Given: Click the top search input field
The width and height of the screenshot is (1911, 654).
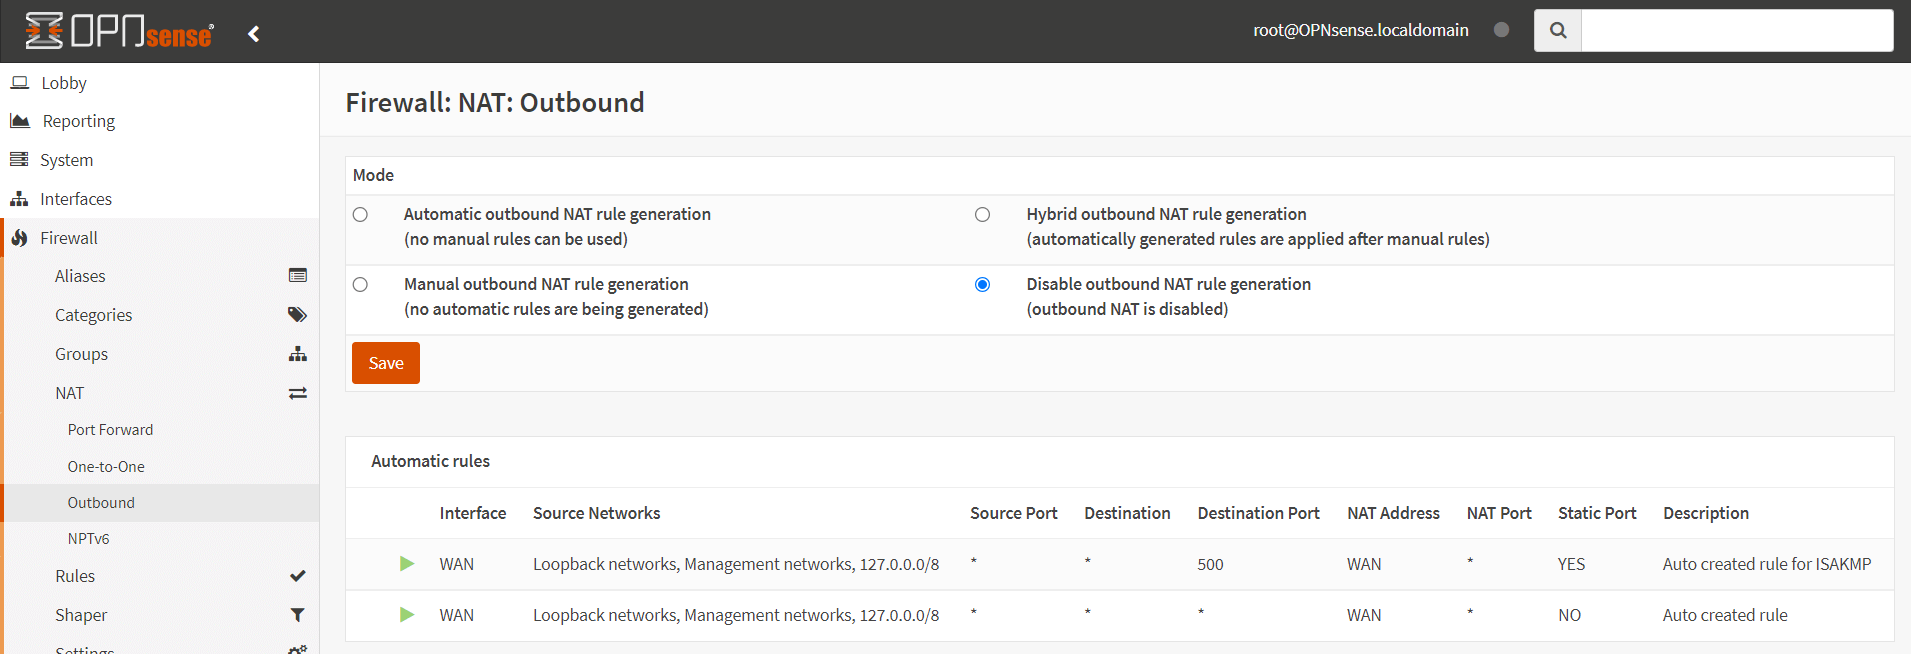Looking at the screenshot, I should click(1736, 31).
